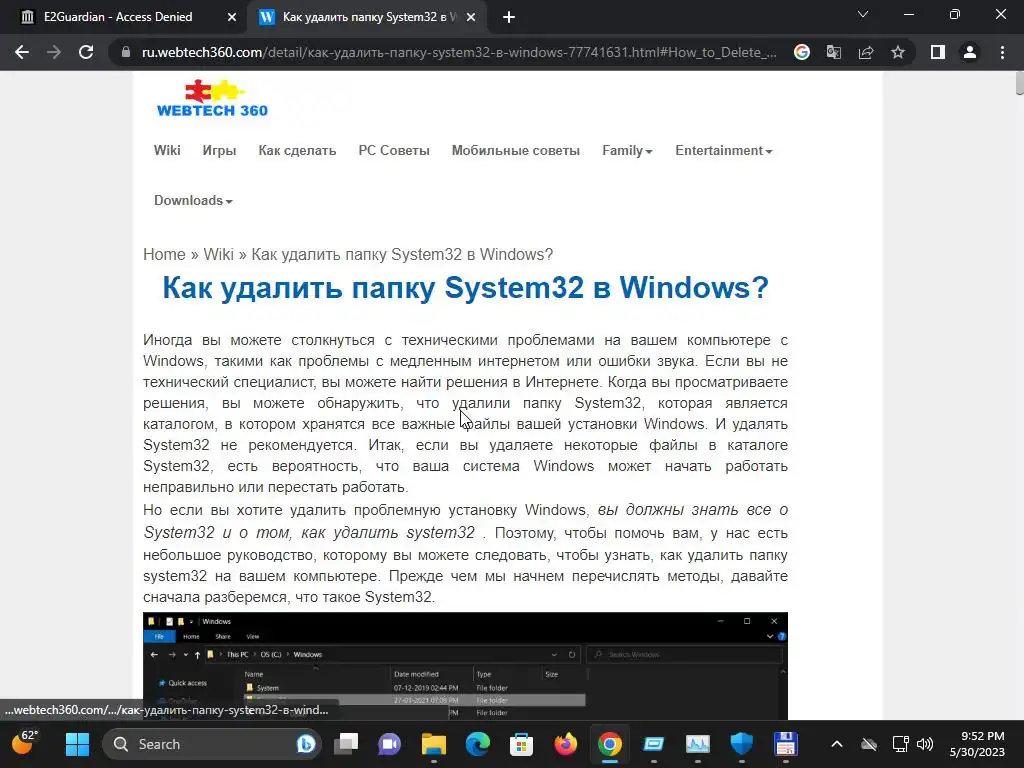Open Task View on the taskbar
This screenshot has height=768, width=1024.
click(x=346, y=744)
